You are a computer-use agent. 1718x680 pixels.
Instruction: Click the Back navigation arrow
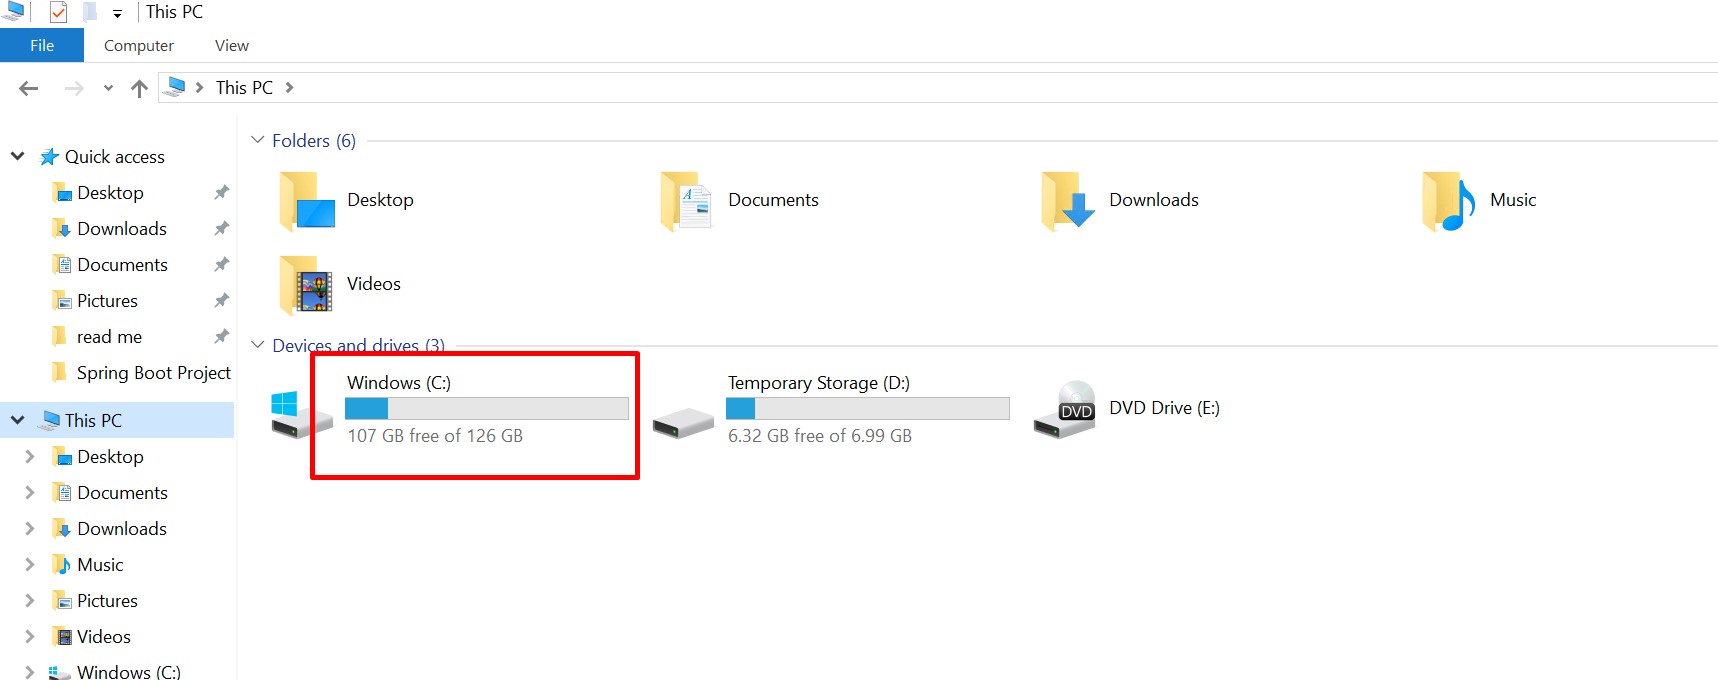tap(29, 88)
